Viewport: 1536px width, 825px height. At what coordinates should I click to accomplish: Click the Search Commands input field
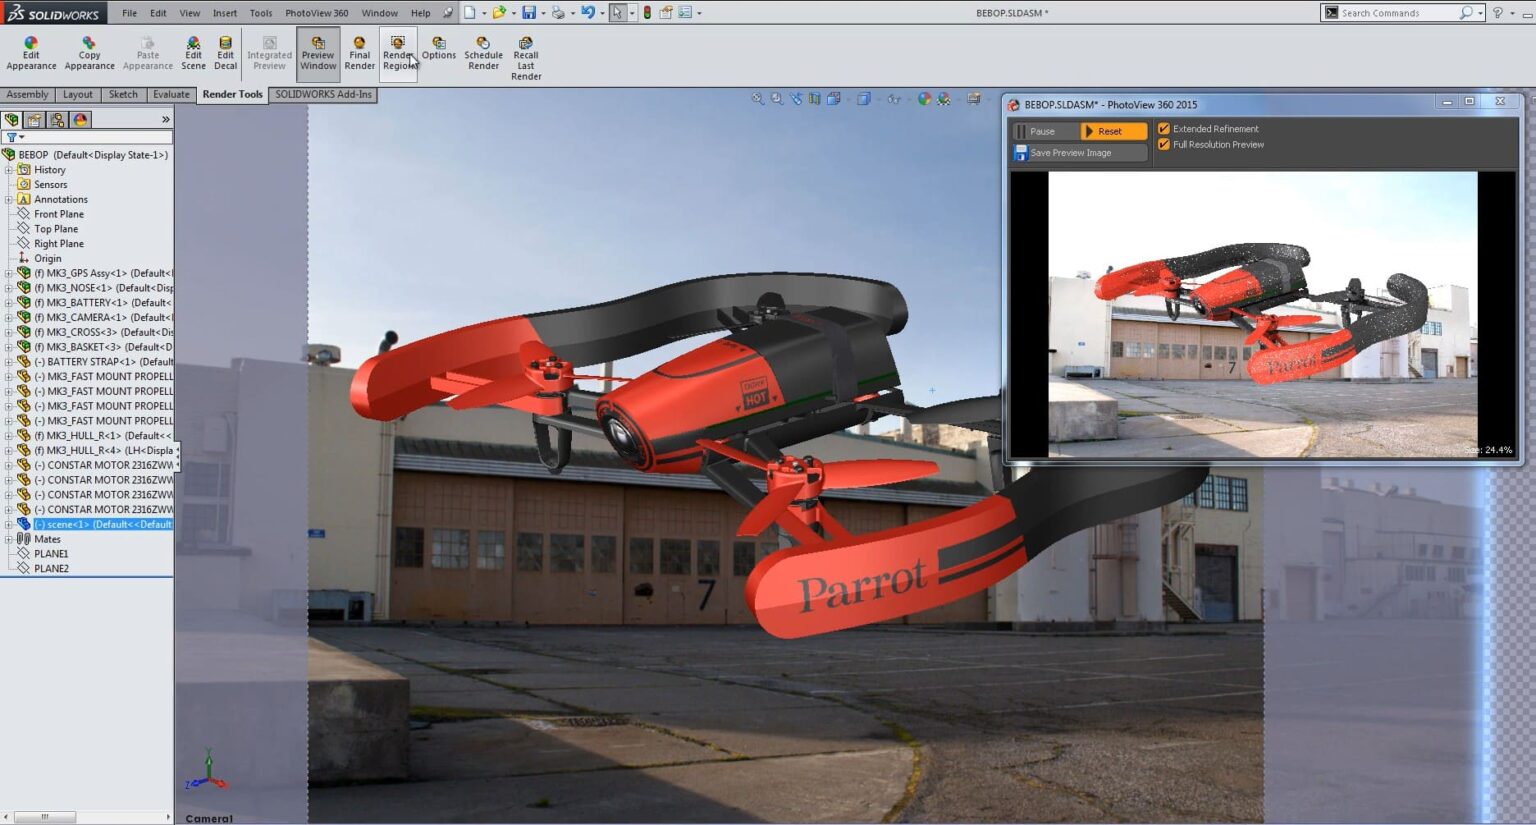pyautogui.click(x=1396, y=13)
